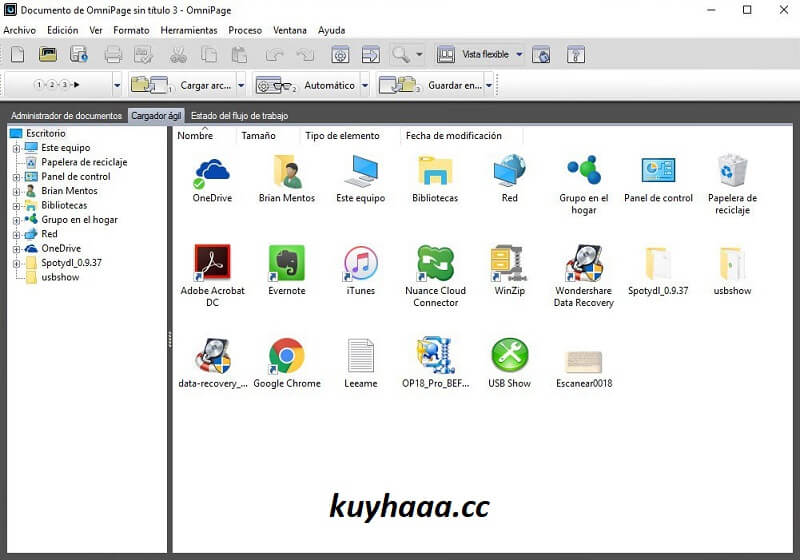Click the Cargar archivos load icon

click(x=149, y=85)
